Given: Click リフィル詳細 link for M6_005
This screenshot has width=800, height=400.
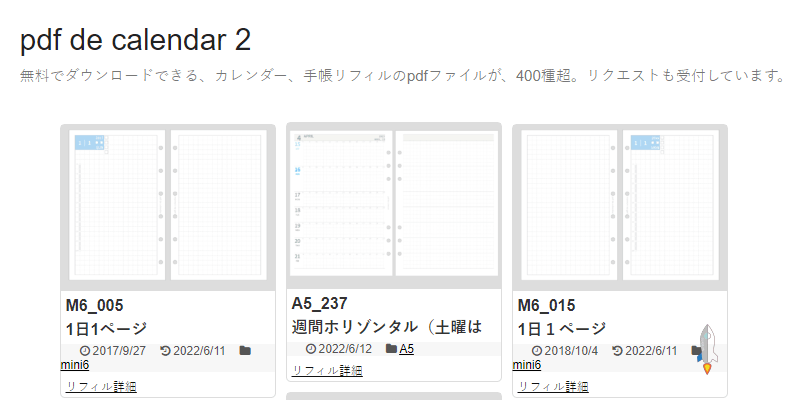Looking at the screenshot, I should 100,386.
